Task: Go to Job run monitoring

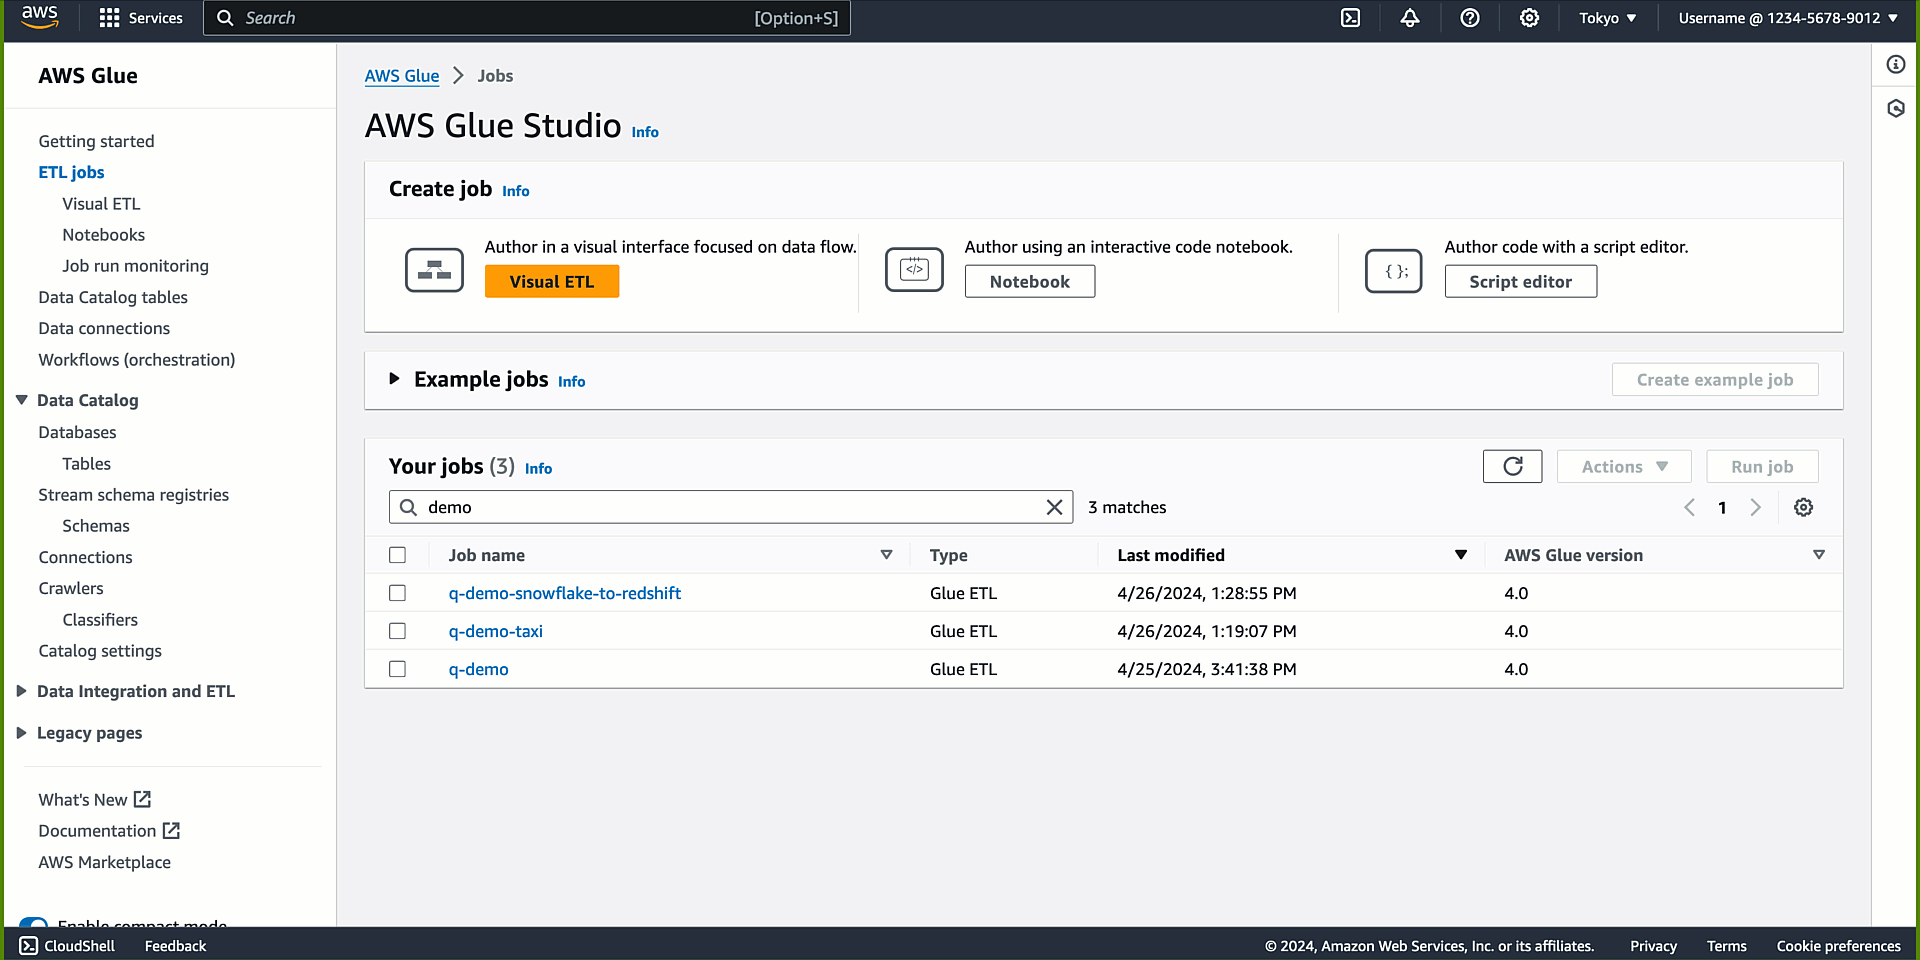Action: (x=135, y=266)
